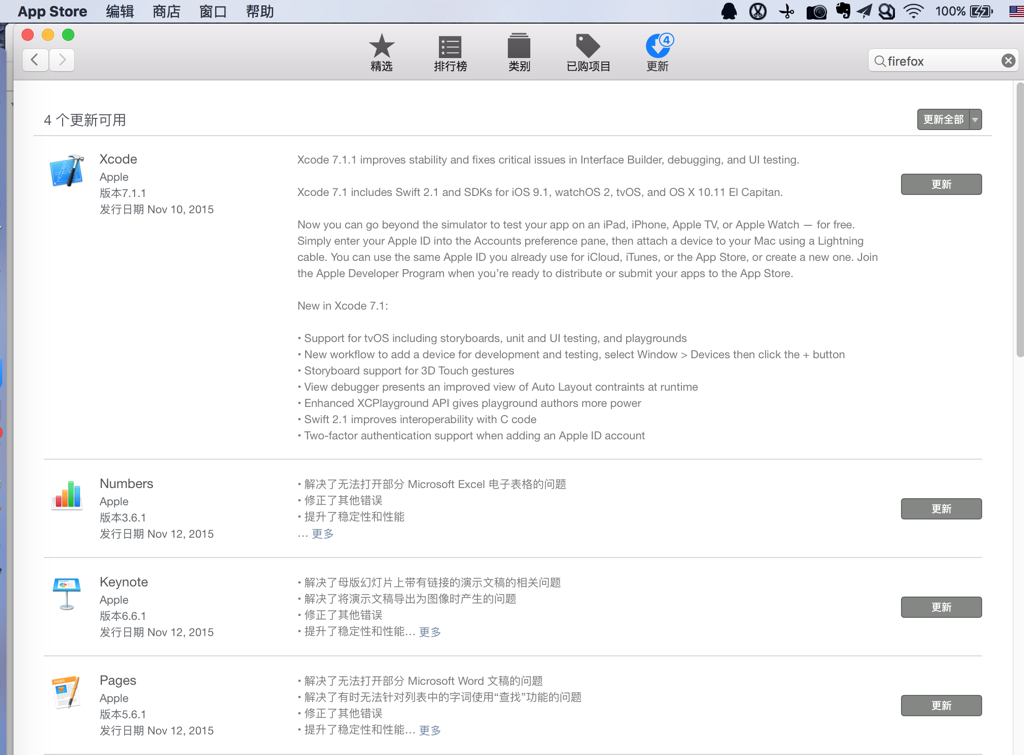Click the paper plane menu bar icon
This screenshot has width=1024, height=755.
pyautogui.click(x=865, y=11)
